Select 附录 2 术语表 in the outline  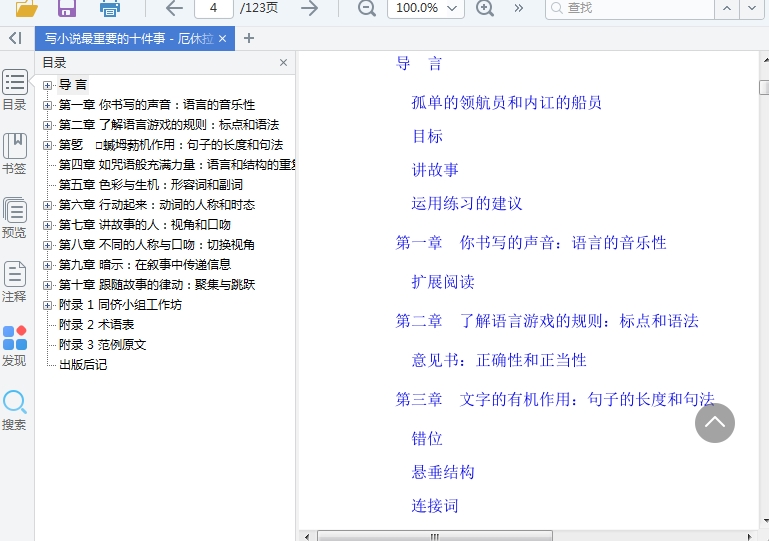(97, 325)
